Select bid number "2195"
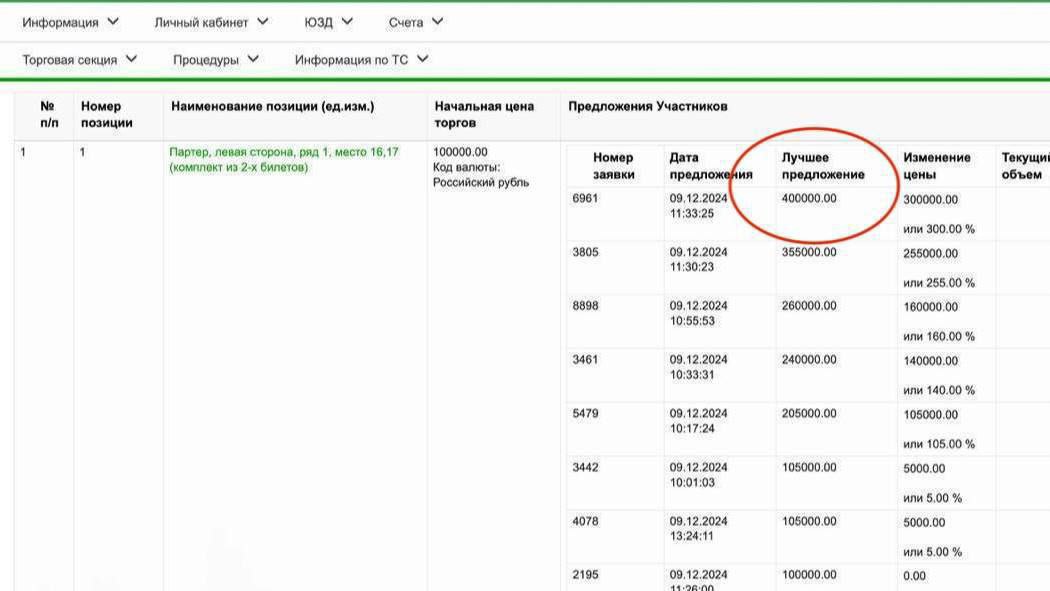Image resolution: width=1050 pixels, height=591 pixels. (x=585, y=575)
